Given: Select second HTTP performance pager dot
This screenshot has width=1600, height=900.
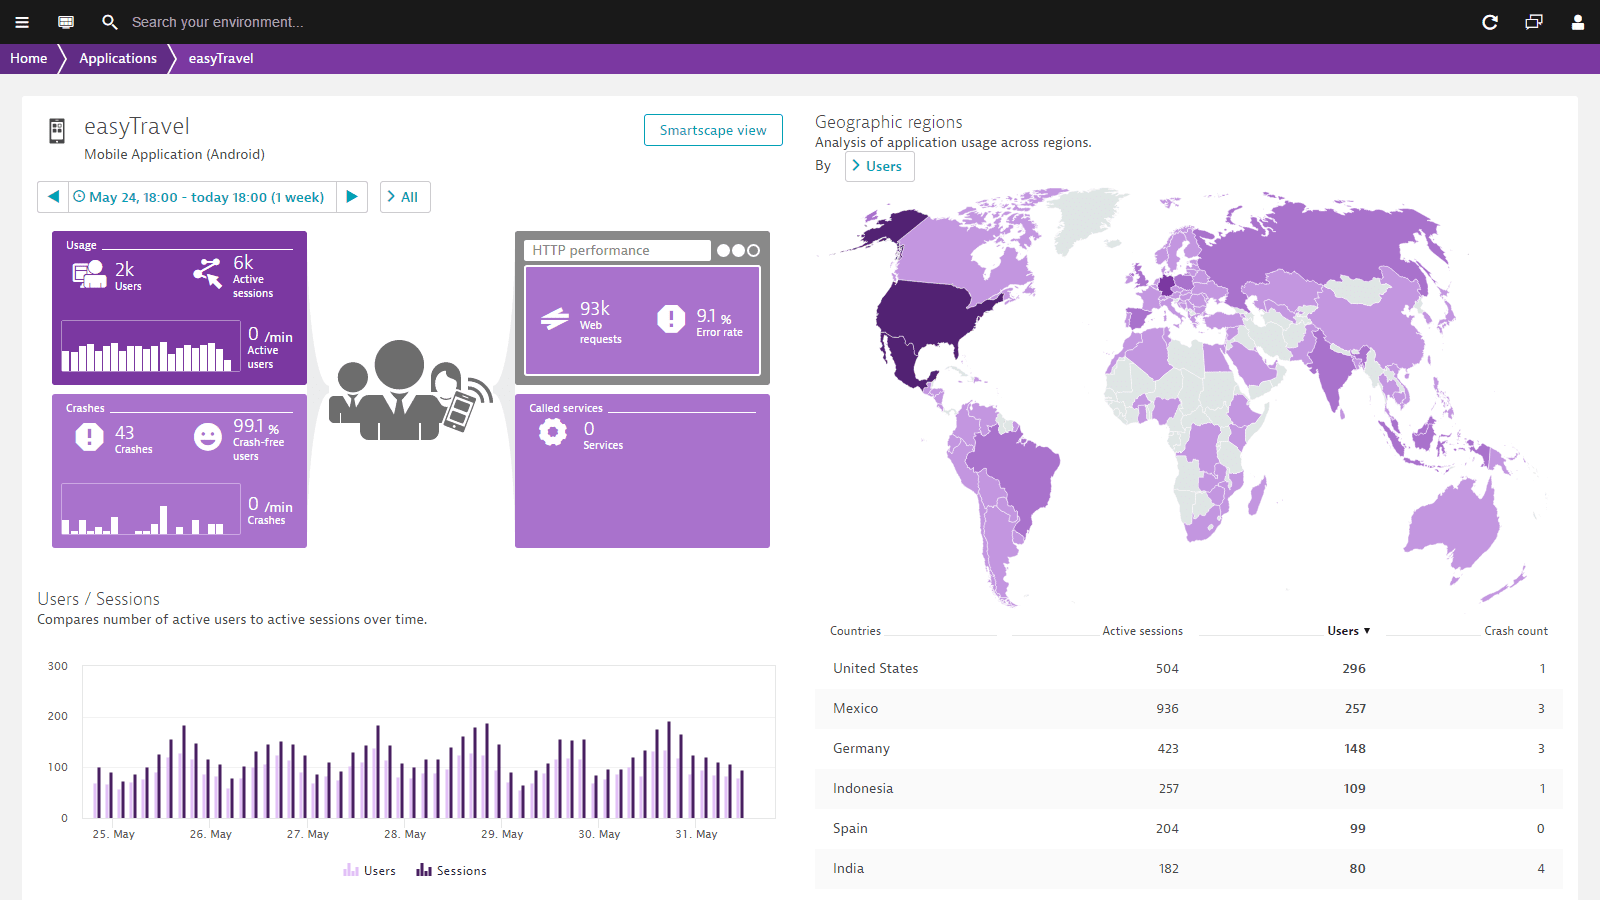Looking at the screenshot, I should pyautogui.click(x=739, y=251).
